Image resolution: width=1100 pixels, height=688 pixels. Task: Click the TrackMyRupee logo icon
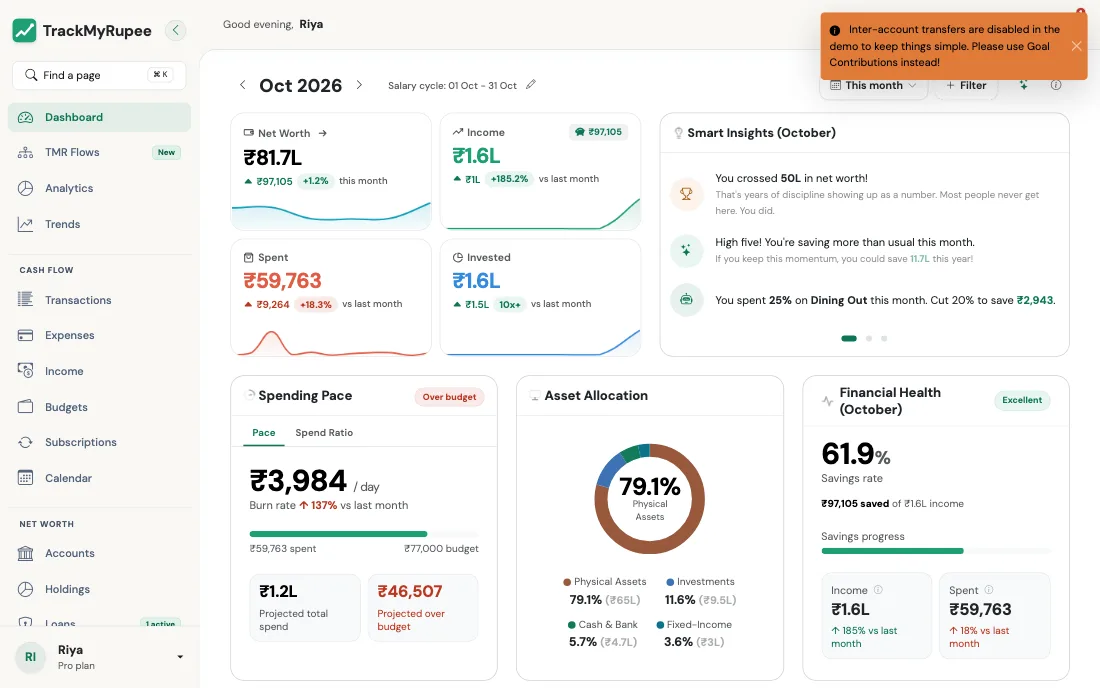pos(25,30)
